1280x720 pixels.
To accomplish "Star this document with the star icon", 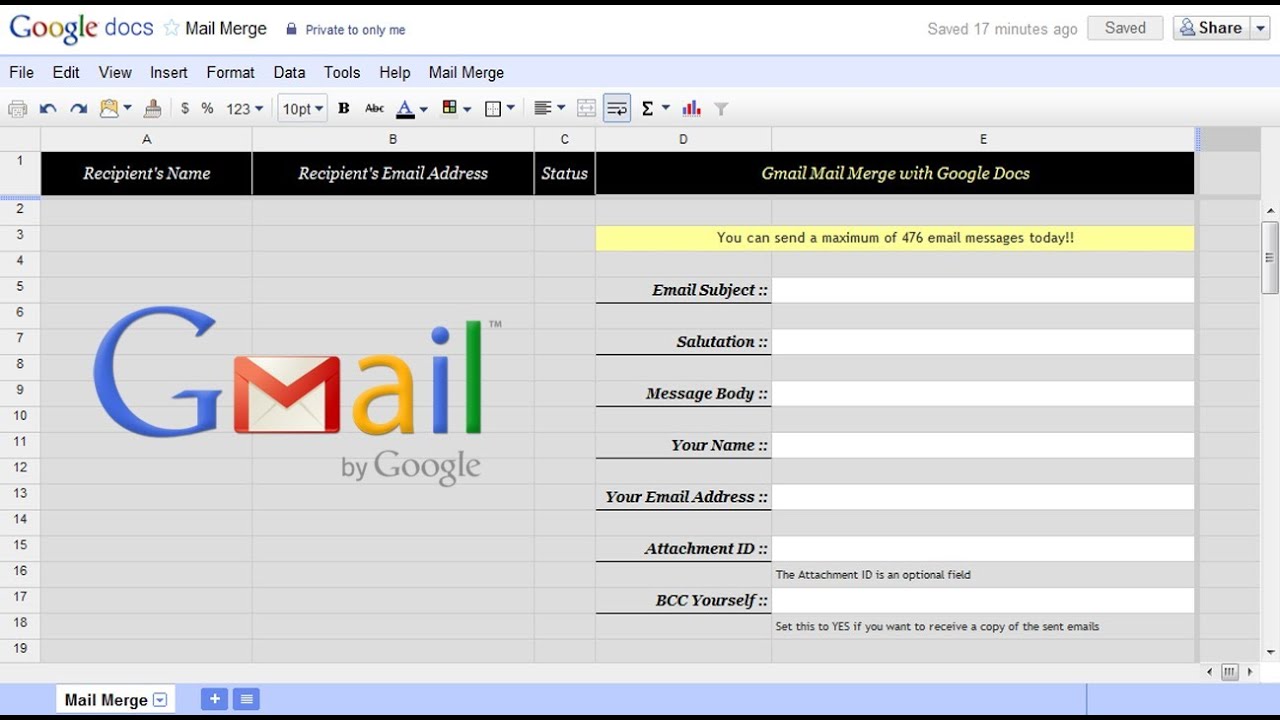I will [171, 28].
